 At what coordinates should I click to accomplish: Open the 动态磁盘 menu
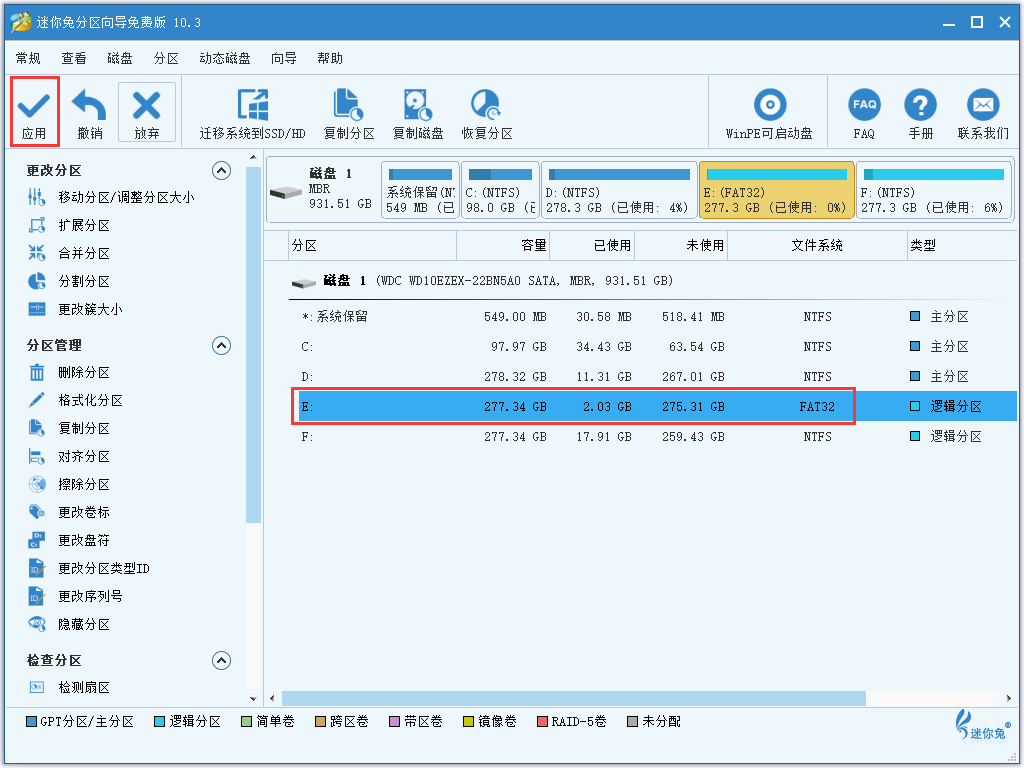point(225,59)
